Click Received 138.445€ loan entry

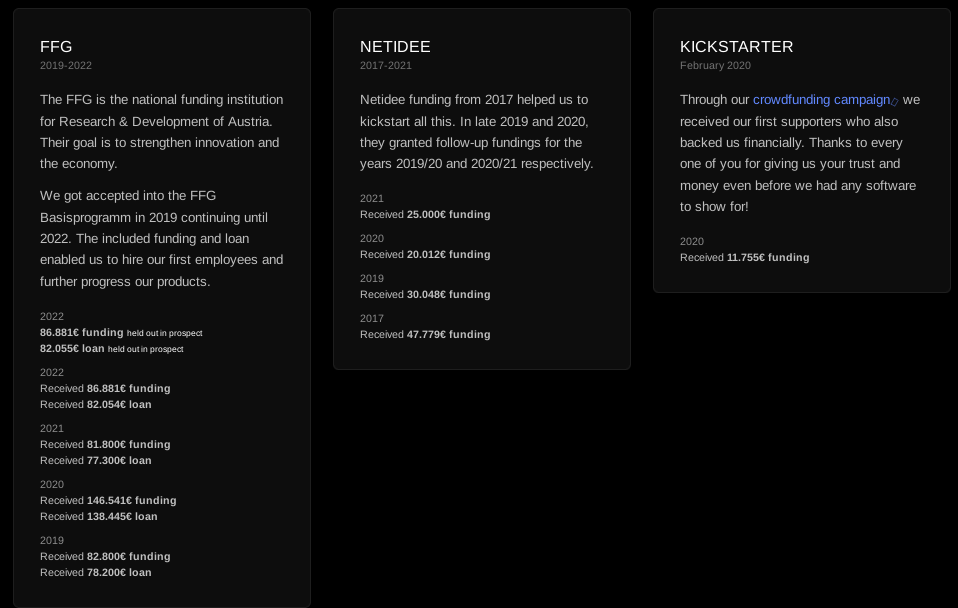point(99,516)
